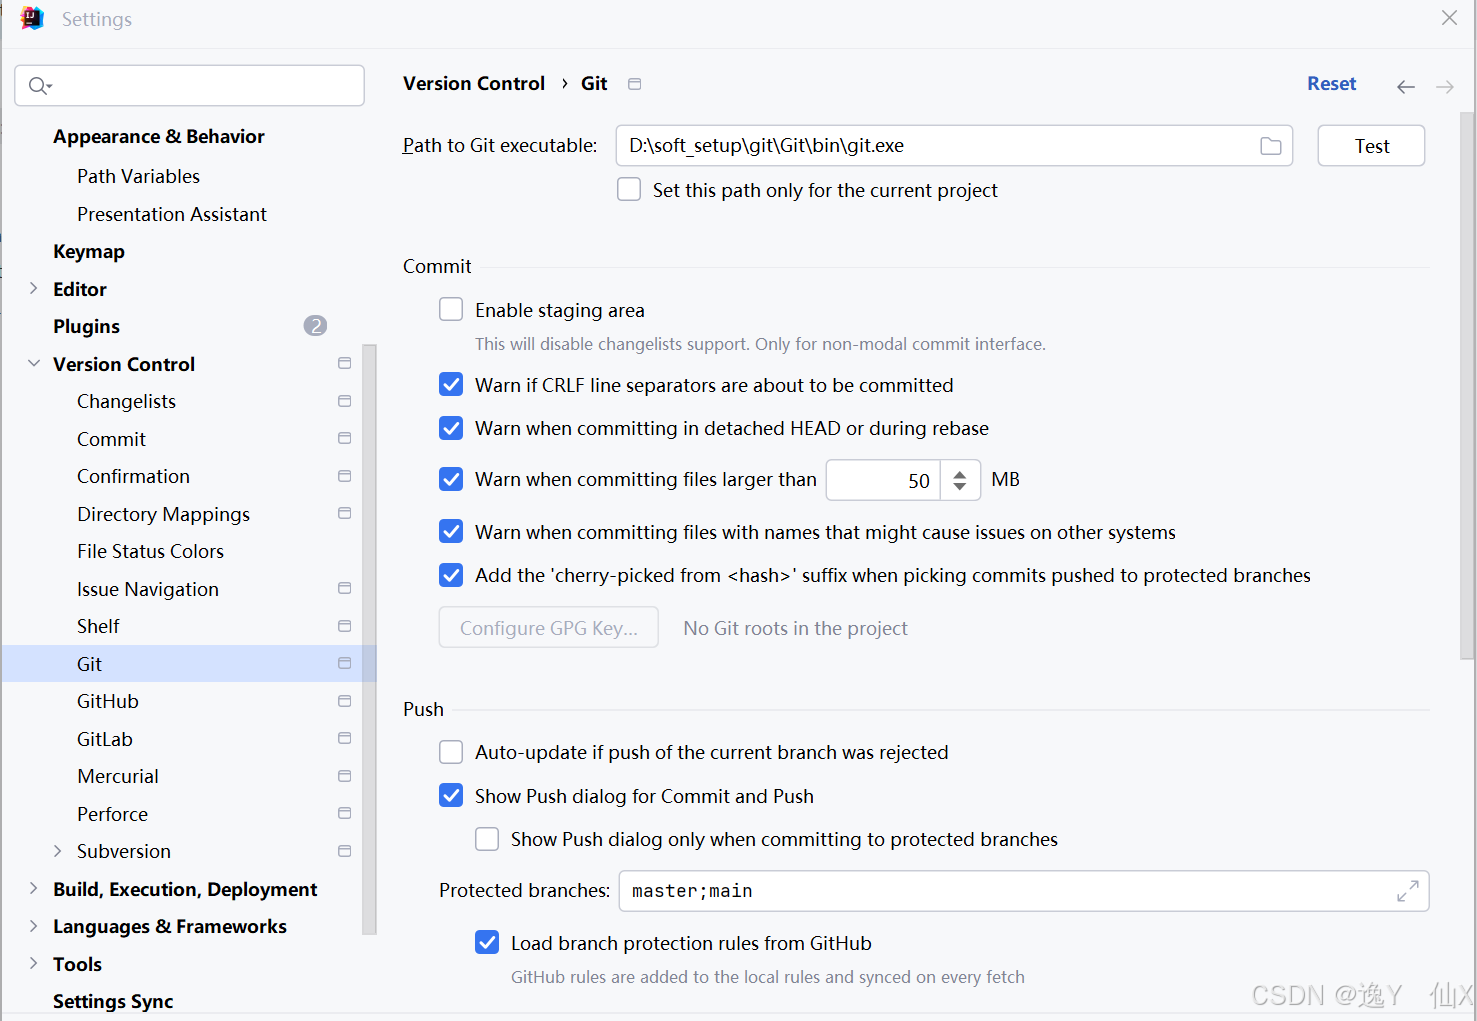
Task: Click project icon beside Confirmation row
Action: (344, 476)
